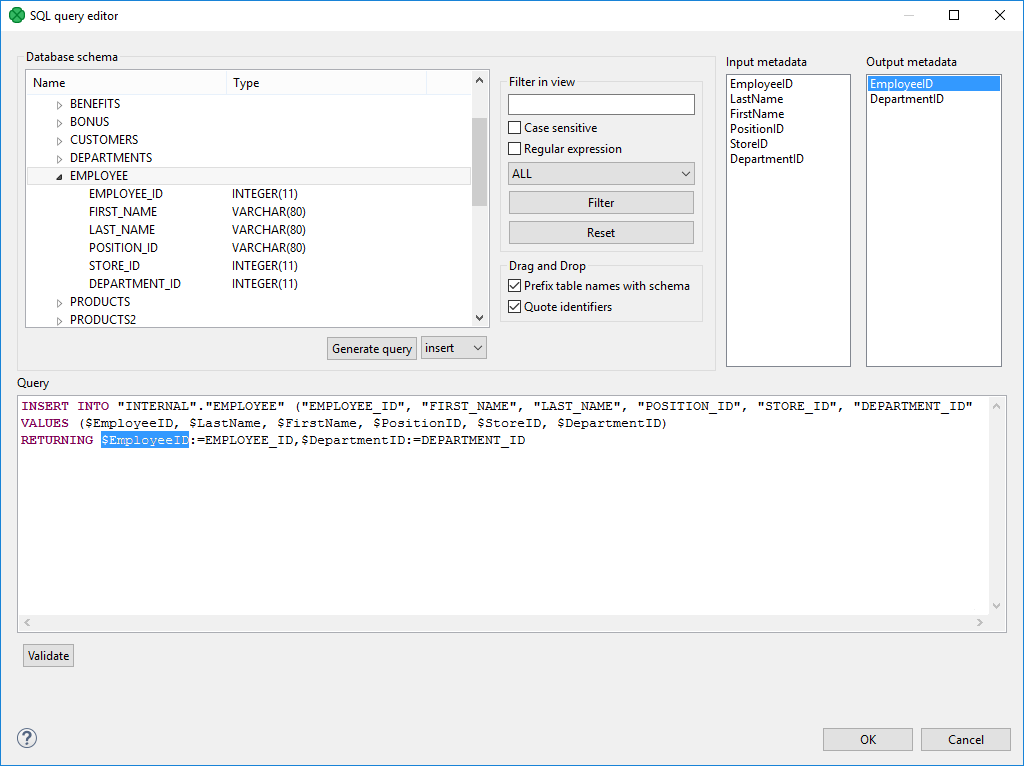Apply the Filter button
The height and width of the screenshot is (766, 1024).
click(x=600, y=202)
